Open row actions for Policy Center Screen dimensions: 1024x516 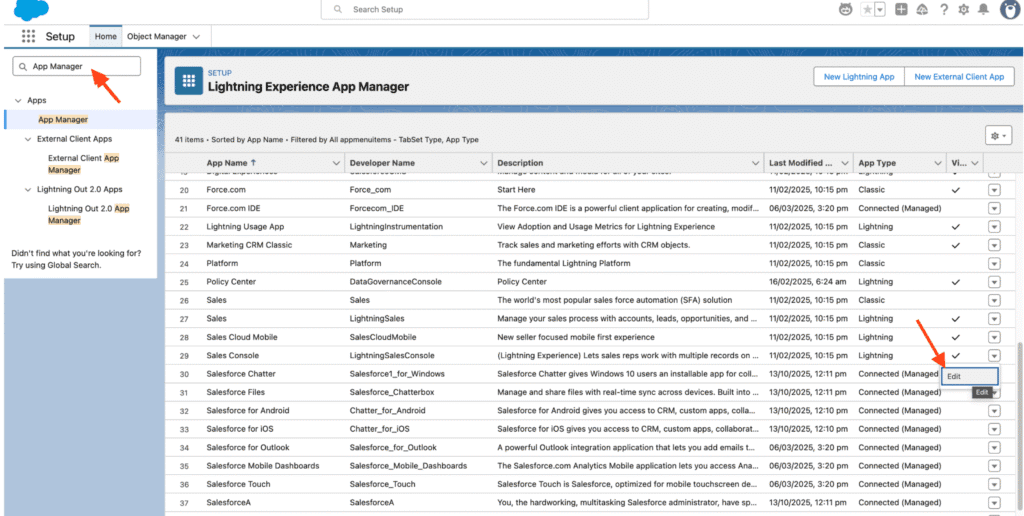click(x=994, y=282)
